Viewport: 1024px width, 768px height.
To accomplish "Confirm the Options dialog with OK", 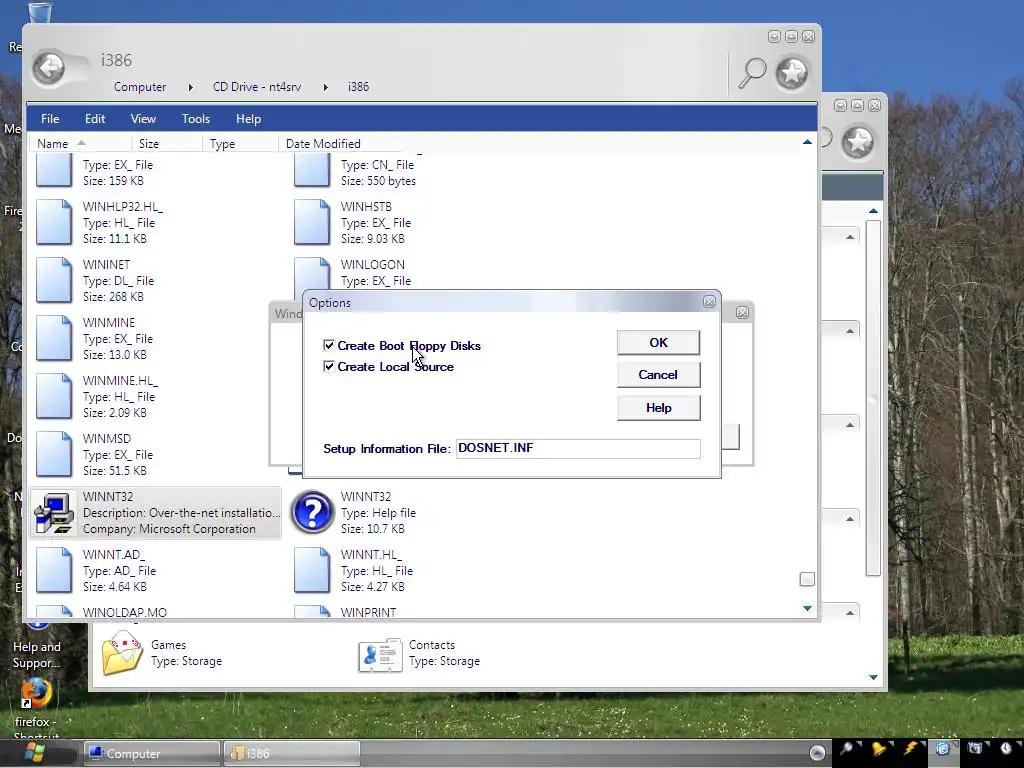I will [x=658, y=342].
